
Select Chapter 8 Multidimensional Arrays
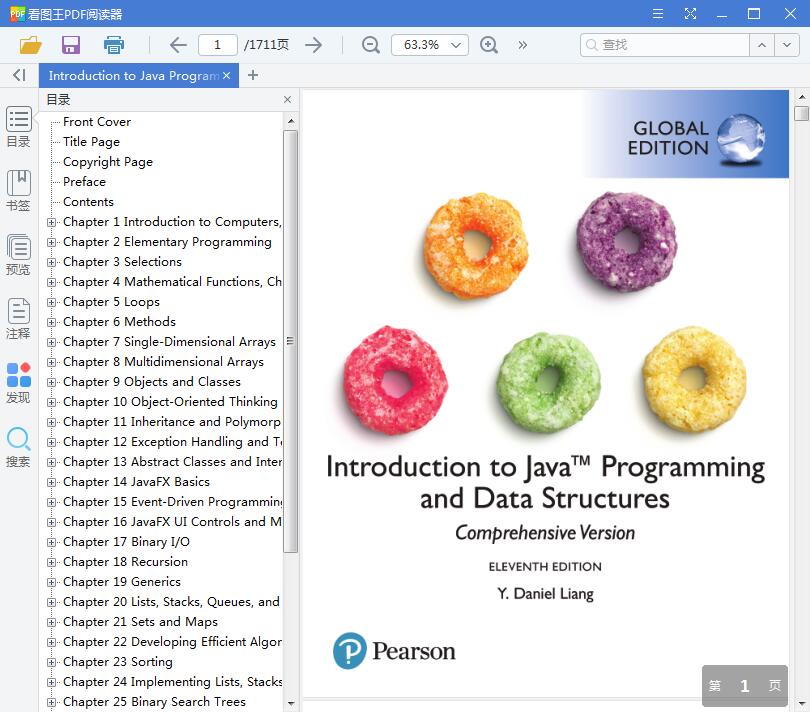point(163,362)
